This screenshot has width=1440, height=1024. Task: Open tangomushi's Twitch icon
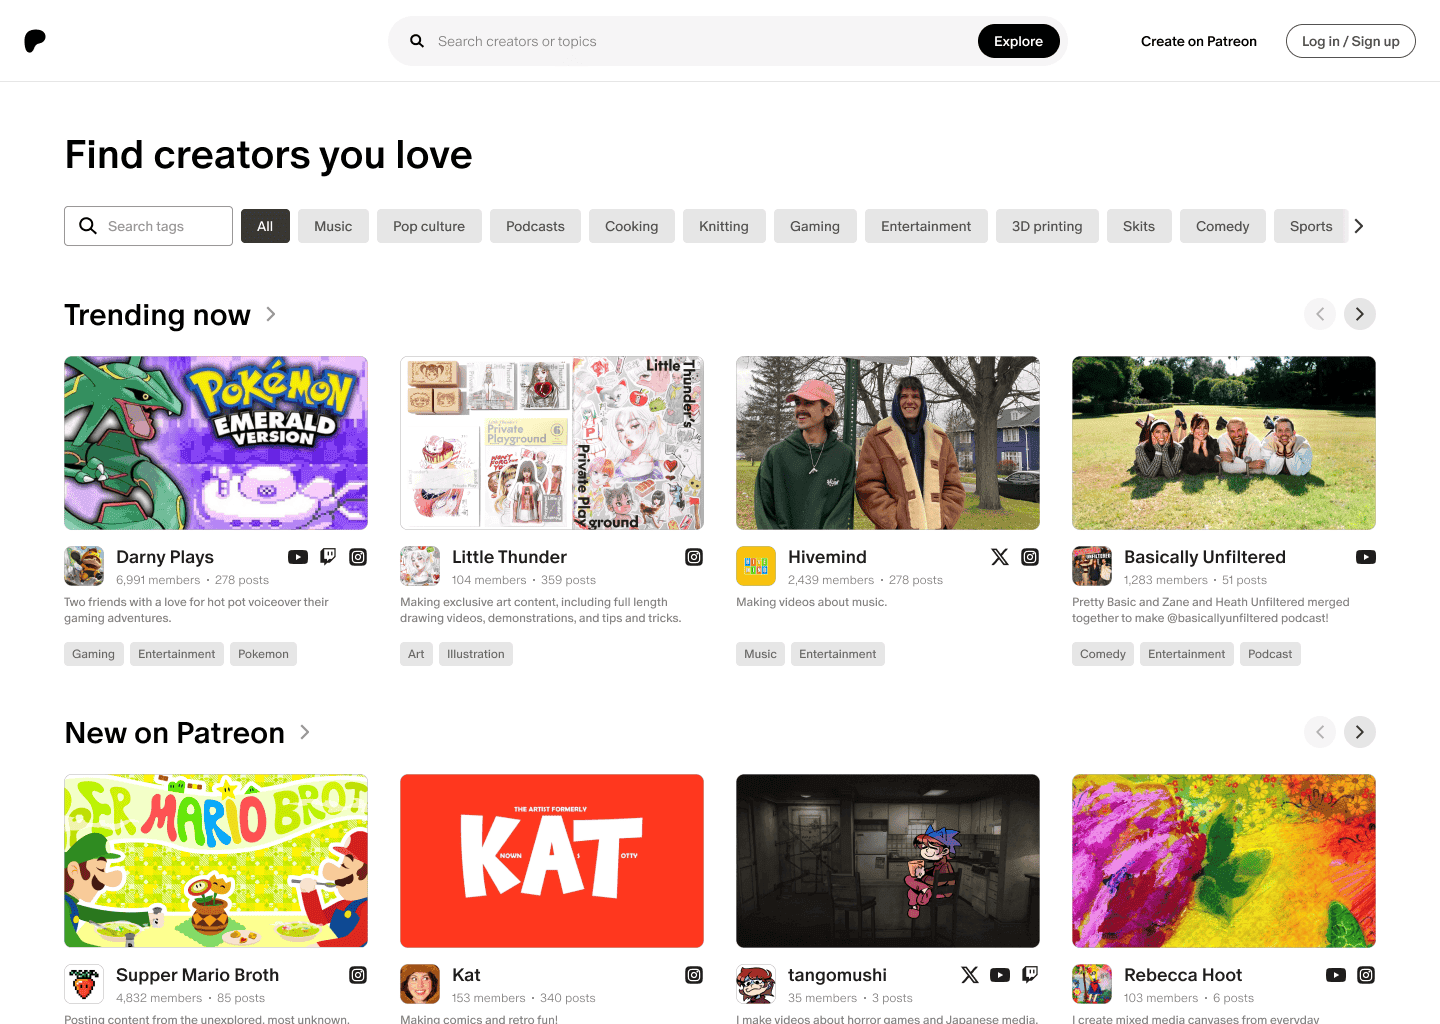(x=1030, y=975)
